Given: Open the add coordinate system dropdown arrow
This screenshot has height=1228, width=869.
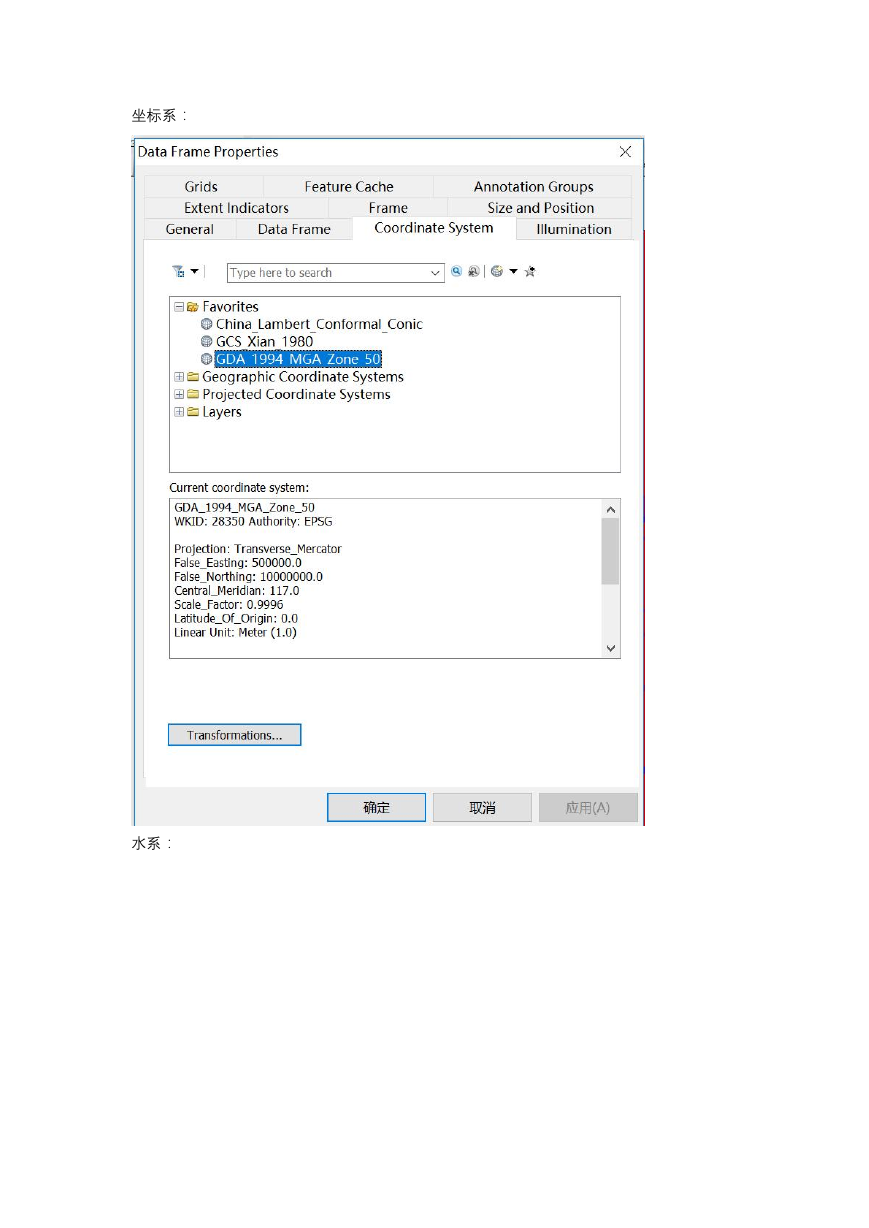Looking at the screenshot, I should pyautogui.click(x=513, y=272).
